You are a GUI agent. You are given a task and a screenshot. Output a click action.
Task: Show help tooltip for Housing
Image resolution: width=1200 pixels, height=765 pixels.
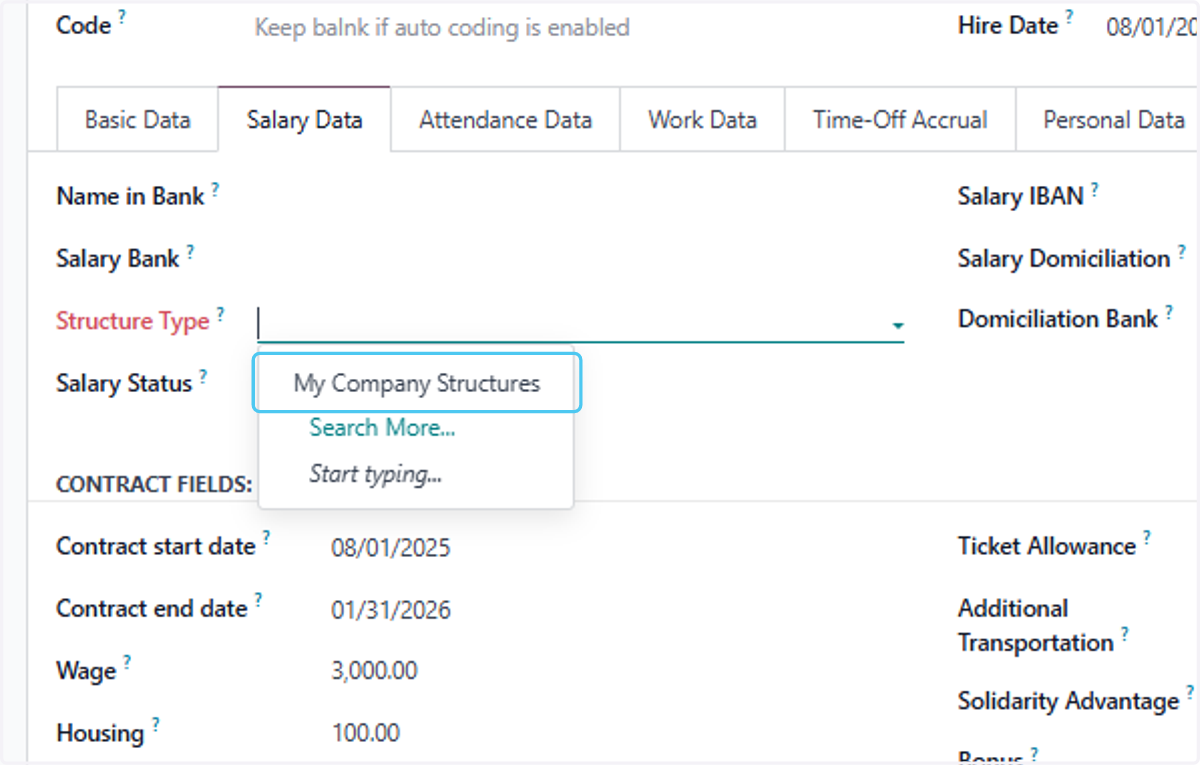155,724
